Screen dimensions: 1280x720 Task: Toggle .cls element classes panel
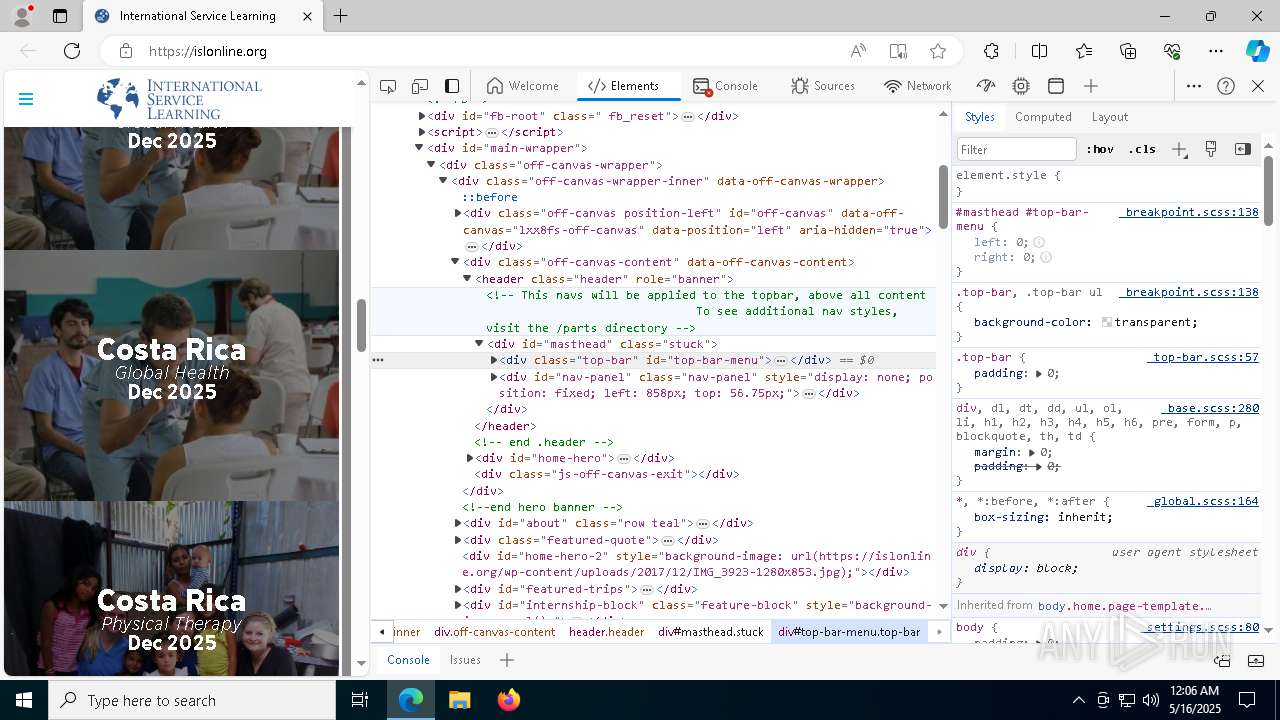[1142, 149]
